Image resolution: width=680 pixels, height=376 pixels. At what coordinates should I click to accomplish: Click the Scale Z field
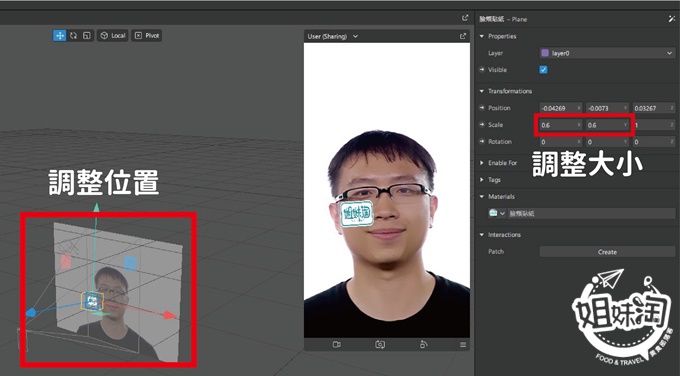coord(654,125)
